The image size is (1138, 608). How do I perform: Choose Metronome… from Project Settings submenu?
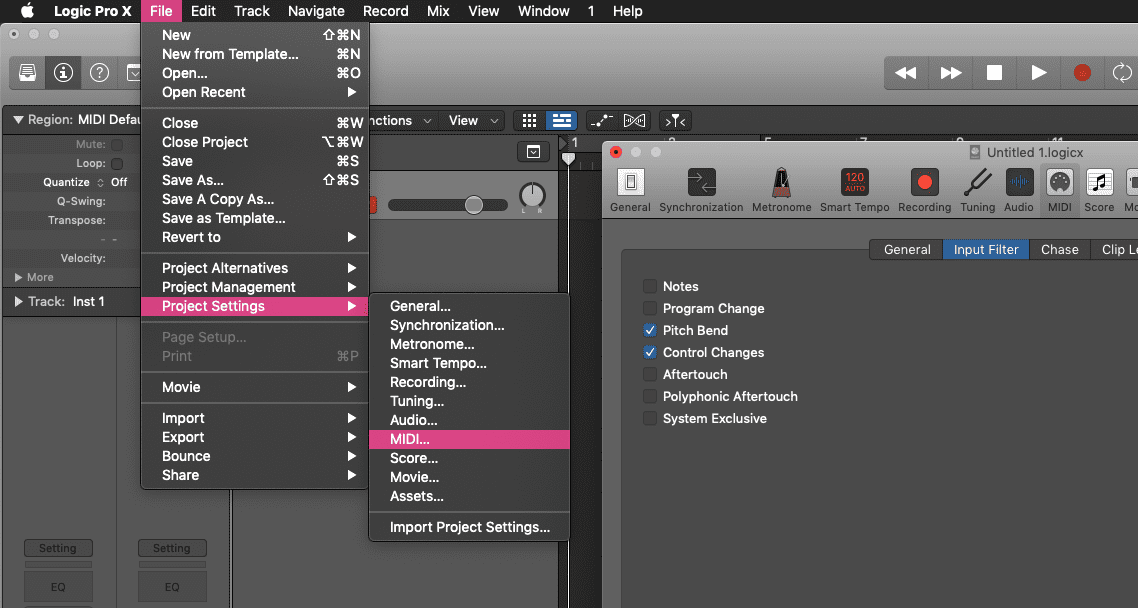469,344
